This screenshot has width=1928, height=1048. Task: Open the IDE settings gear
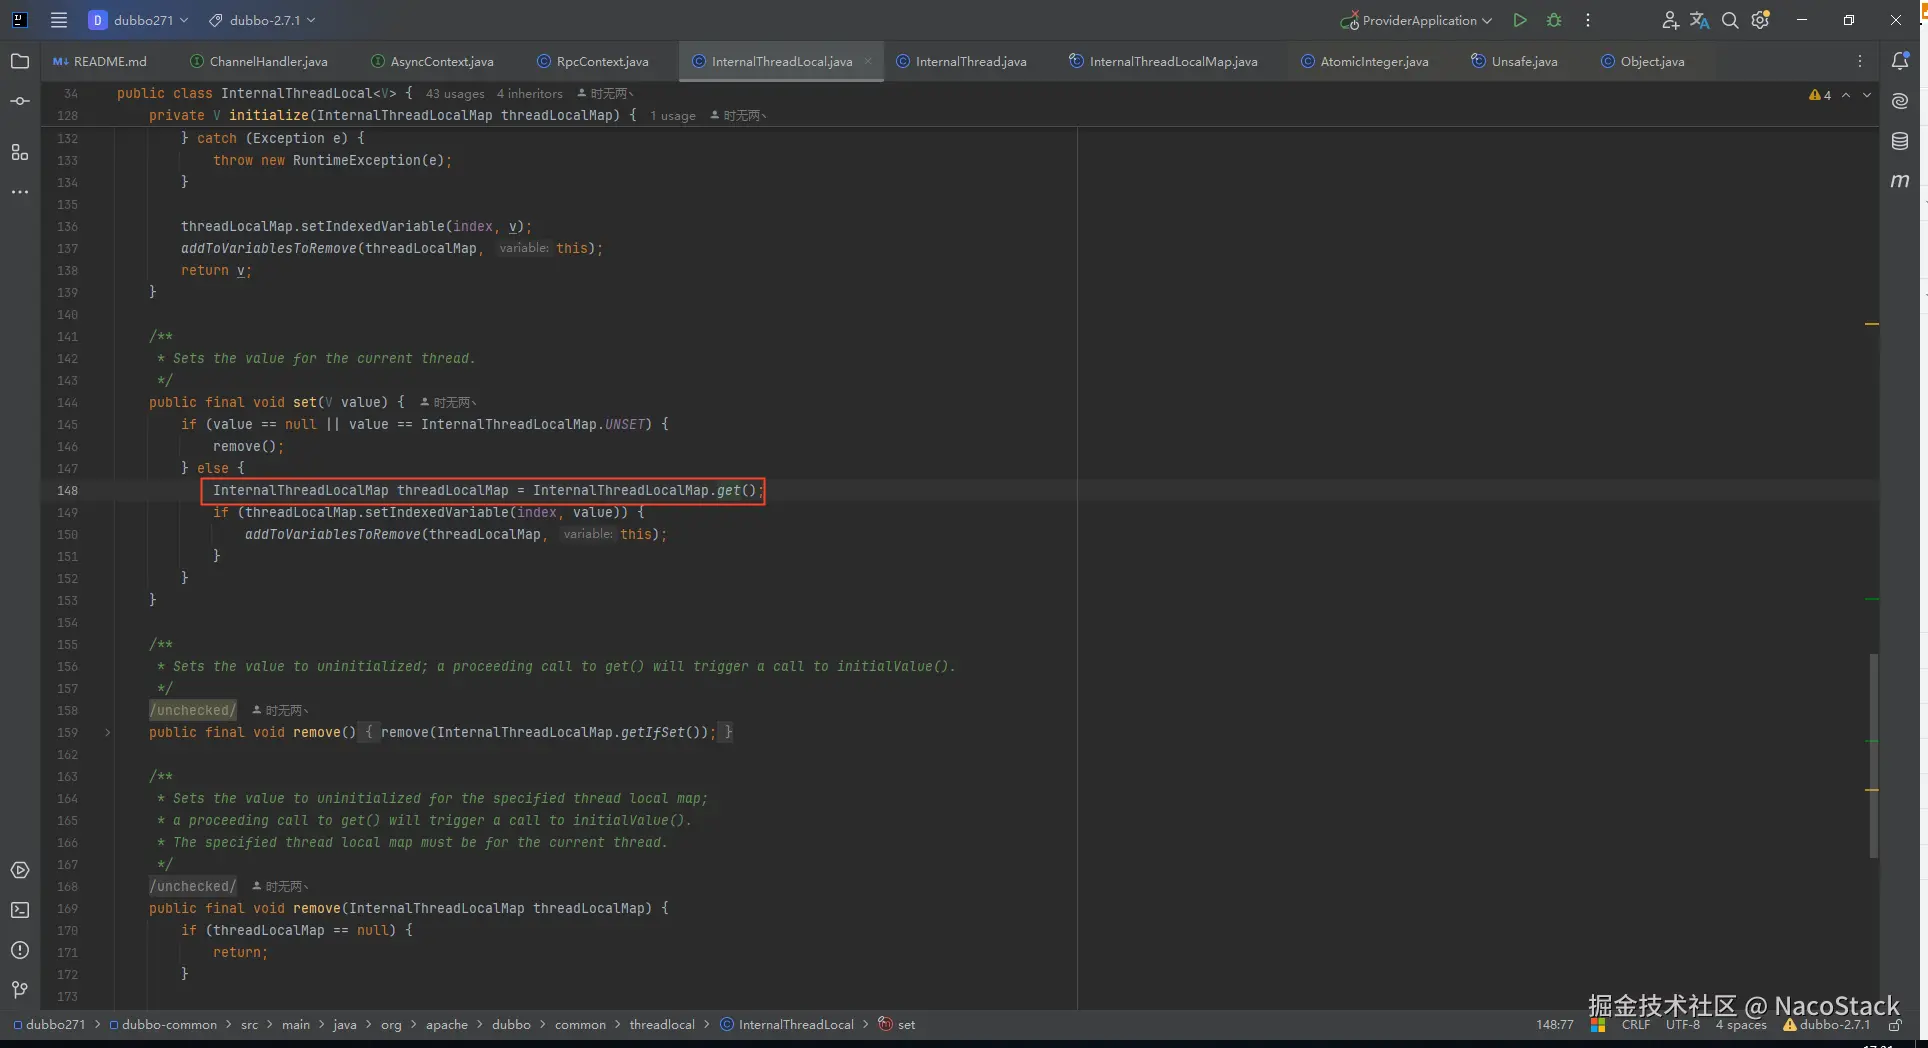pos(1761,20)
